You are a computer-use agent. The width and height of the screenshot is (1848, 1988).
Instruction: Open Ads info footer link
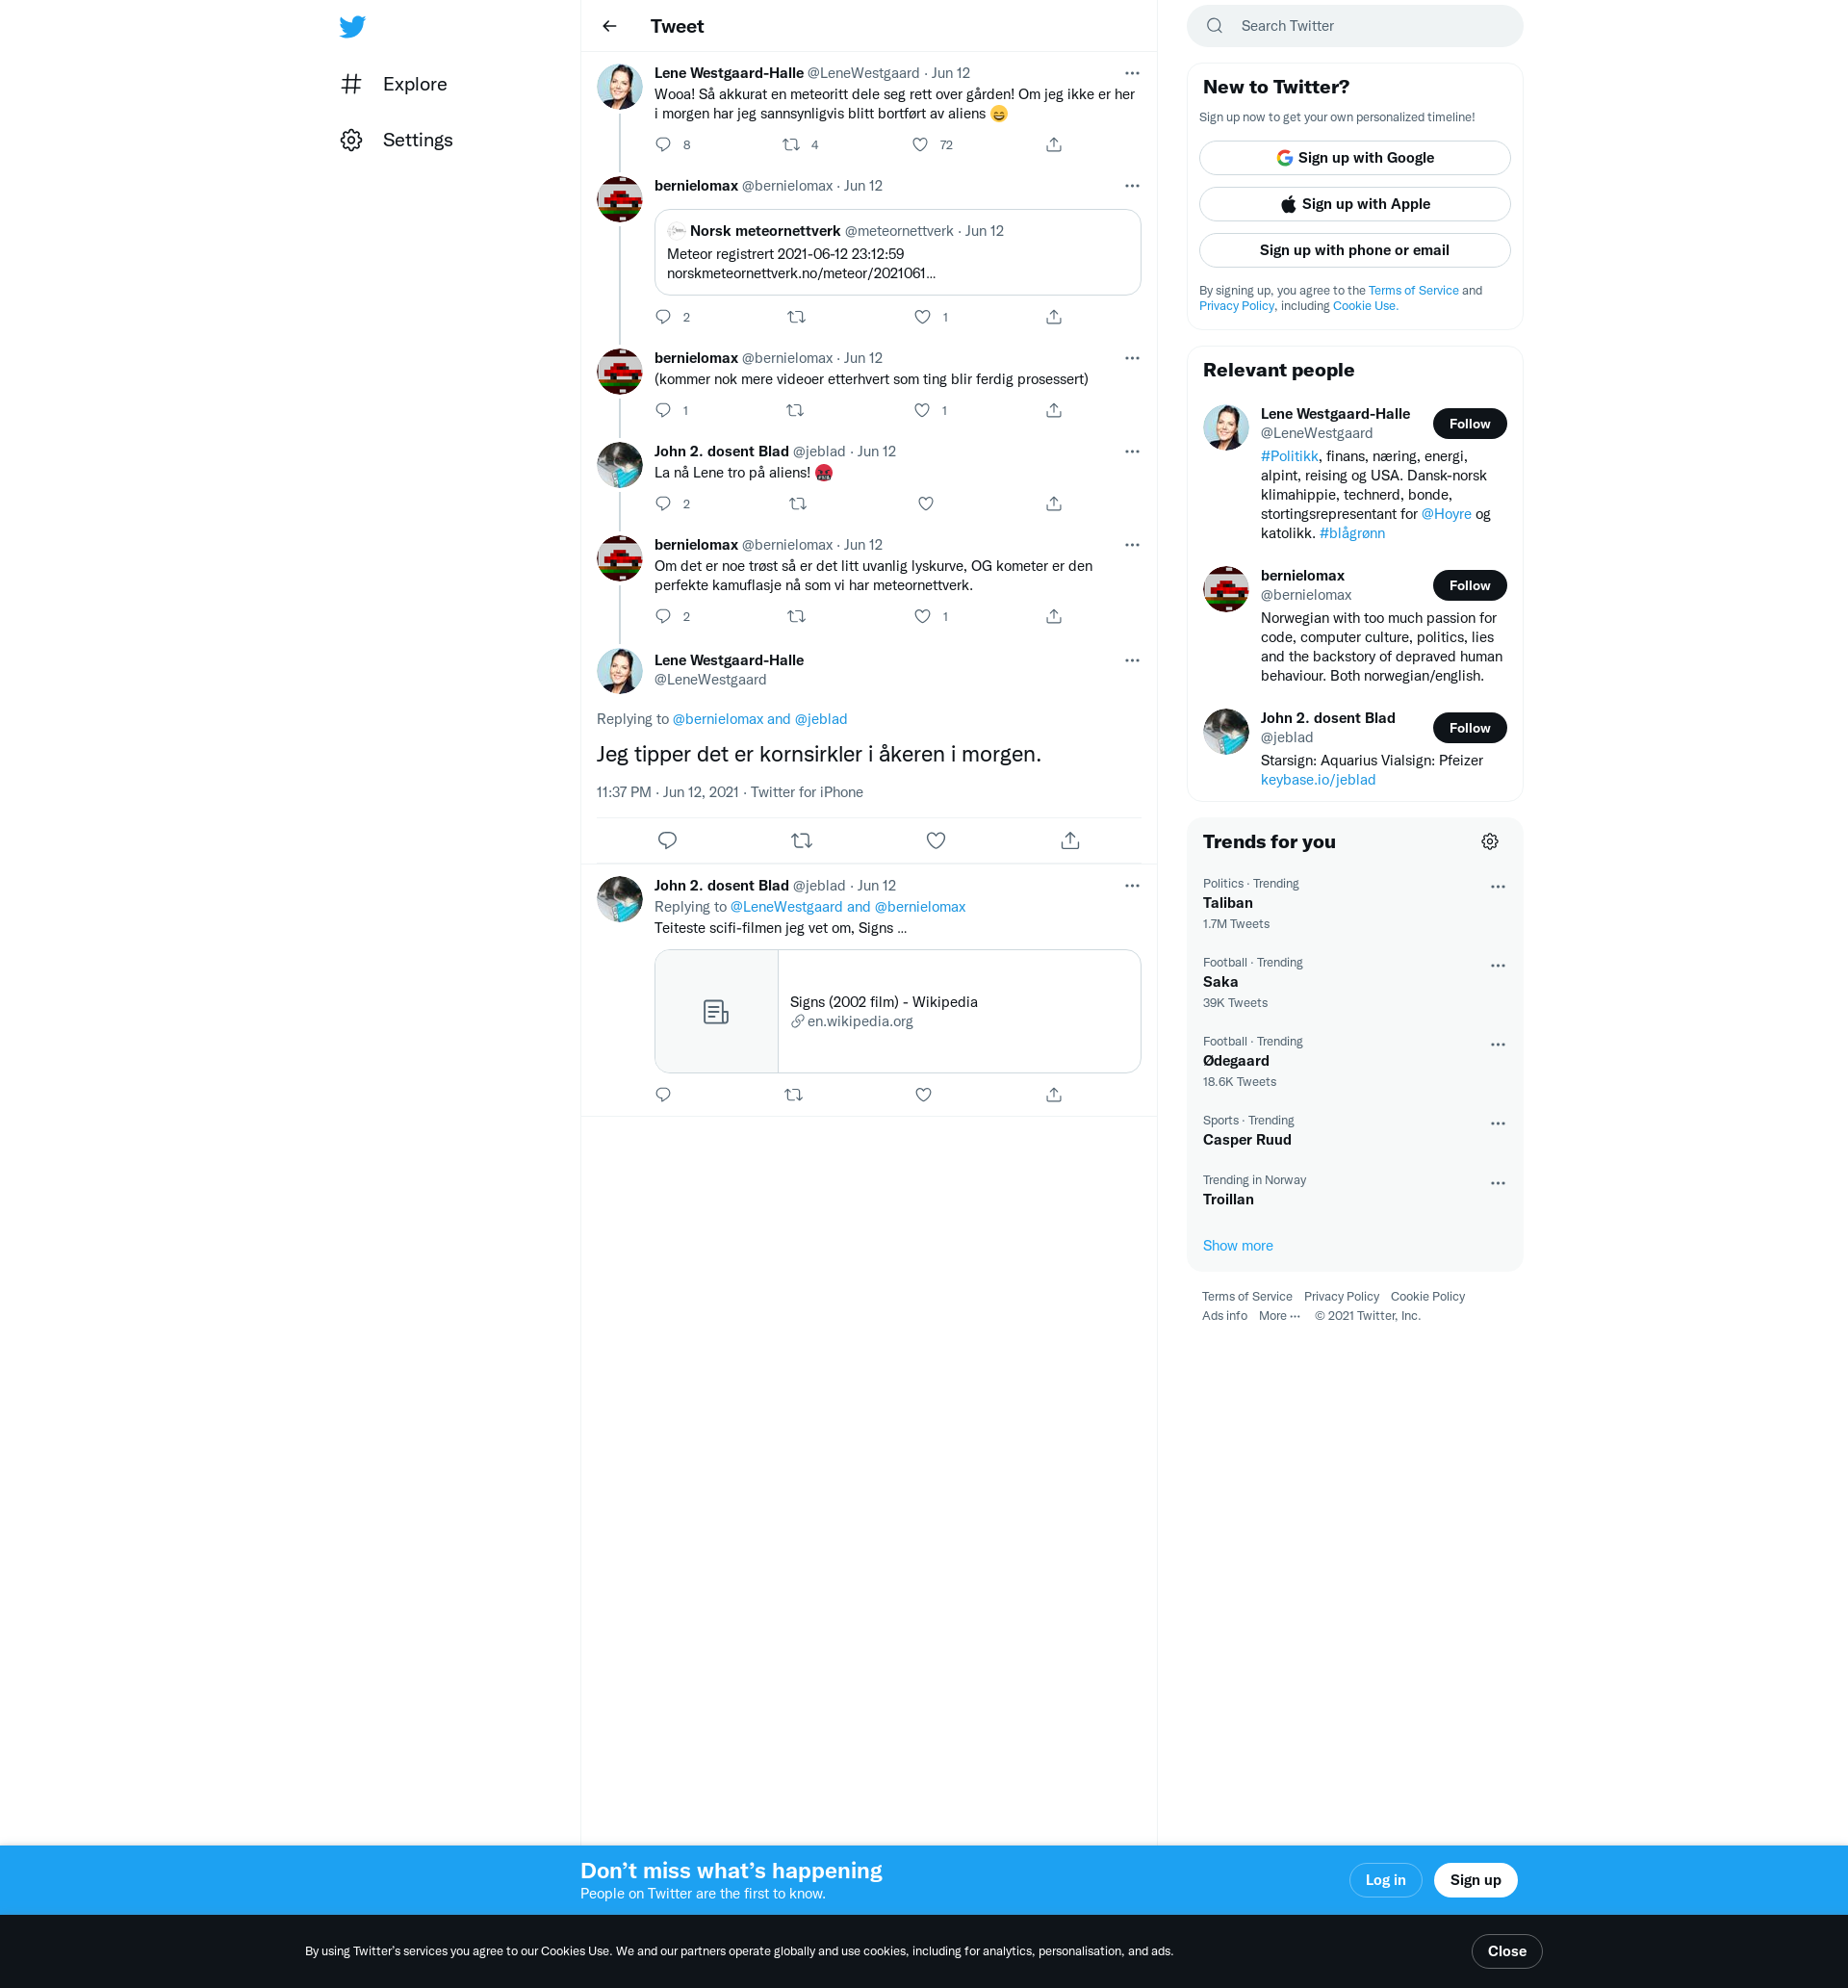click(1224, 1316)
